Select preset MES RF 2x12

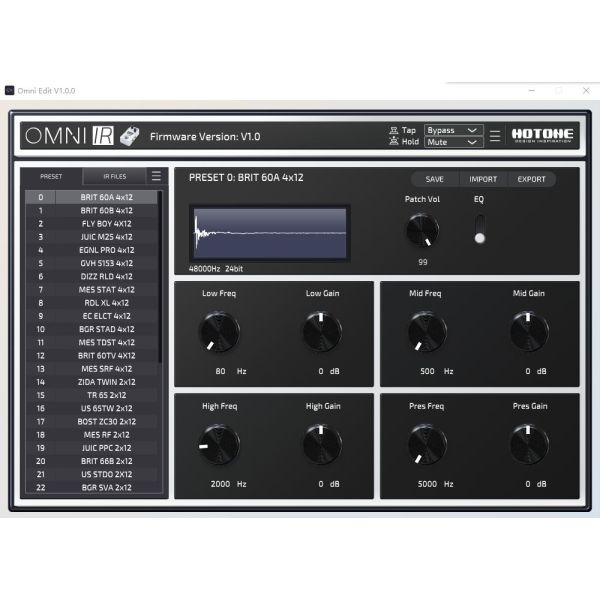coord(92,435)
